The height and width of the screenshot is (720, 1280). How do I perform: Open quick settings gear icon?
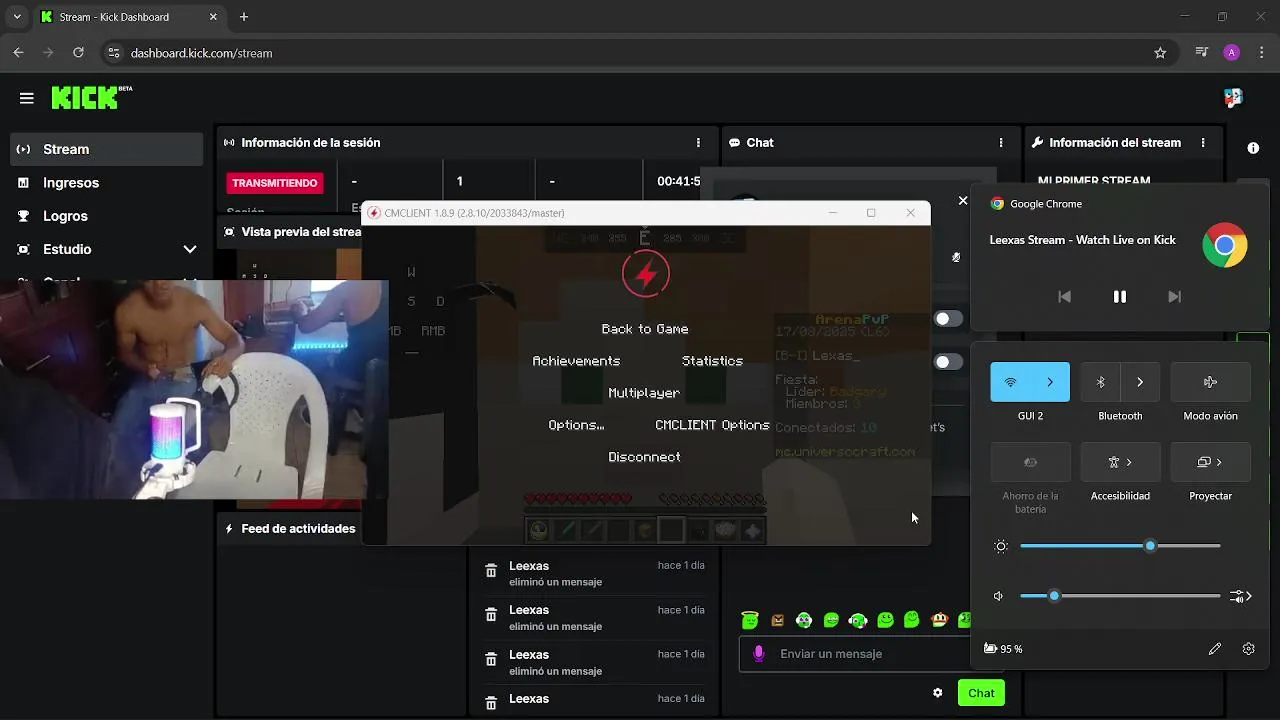1248,649
